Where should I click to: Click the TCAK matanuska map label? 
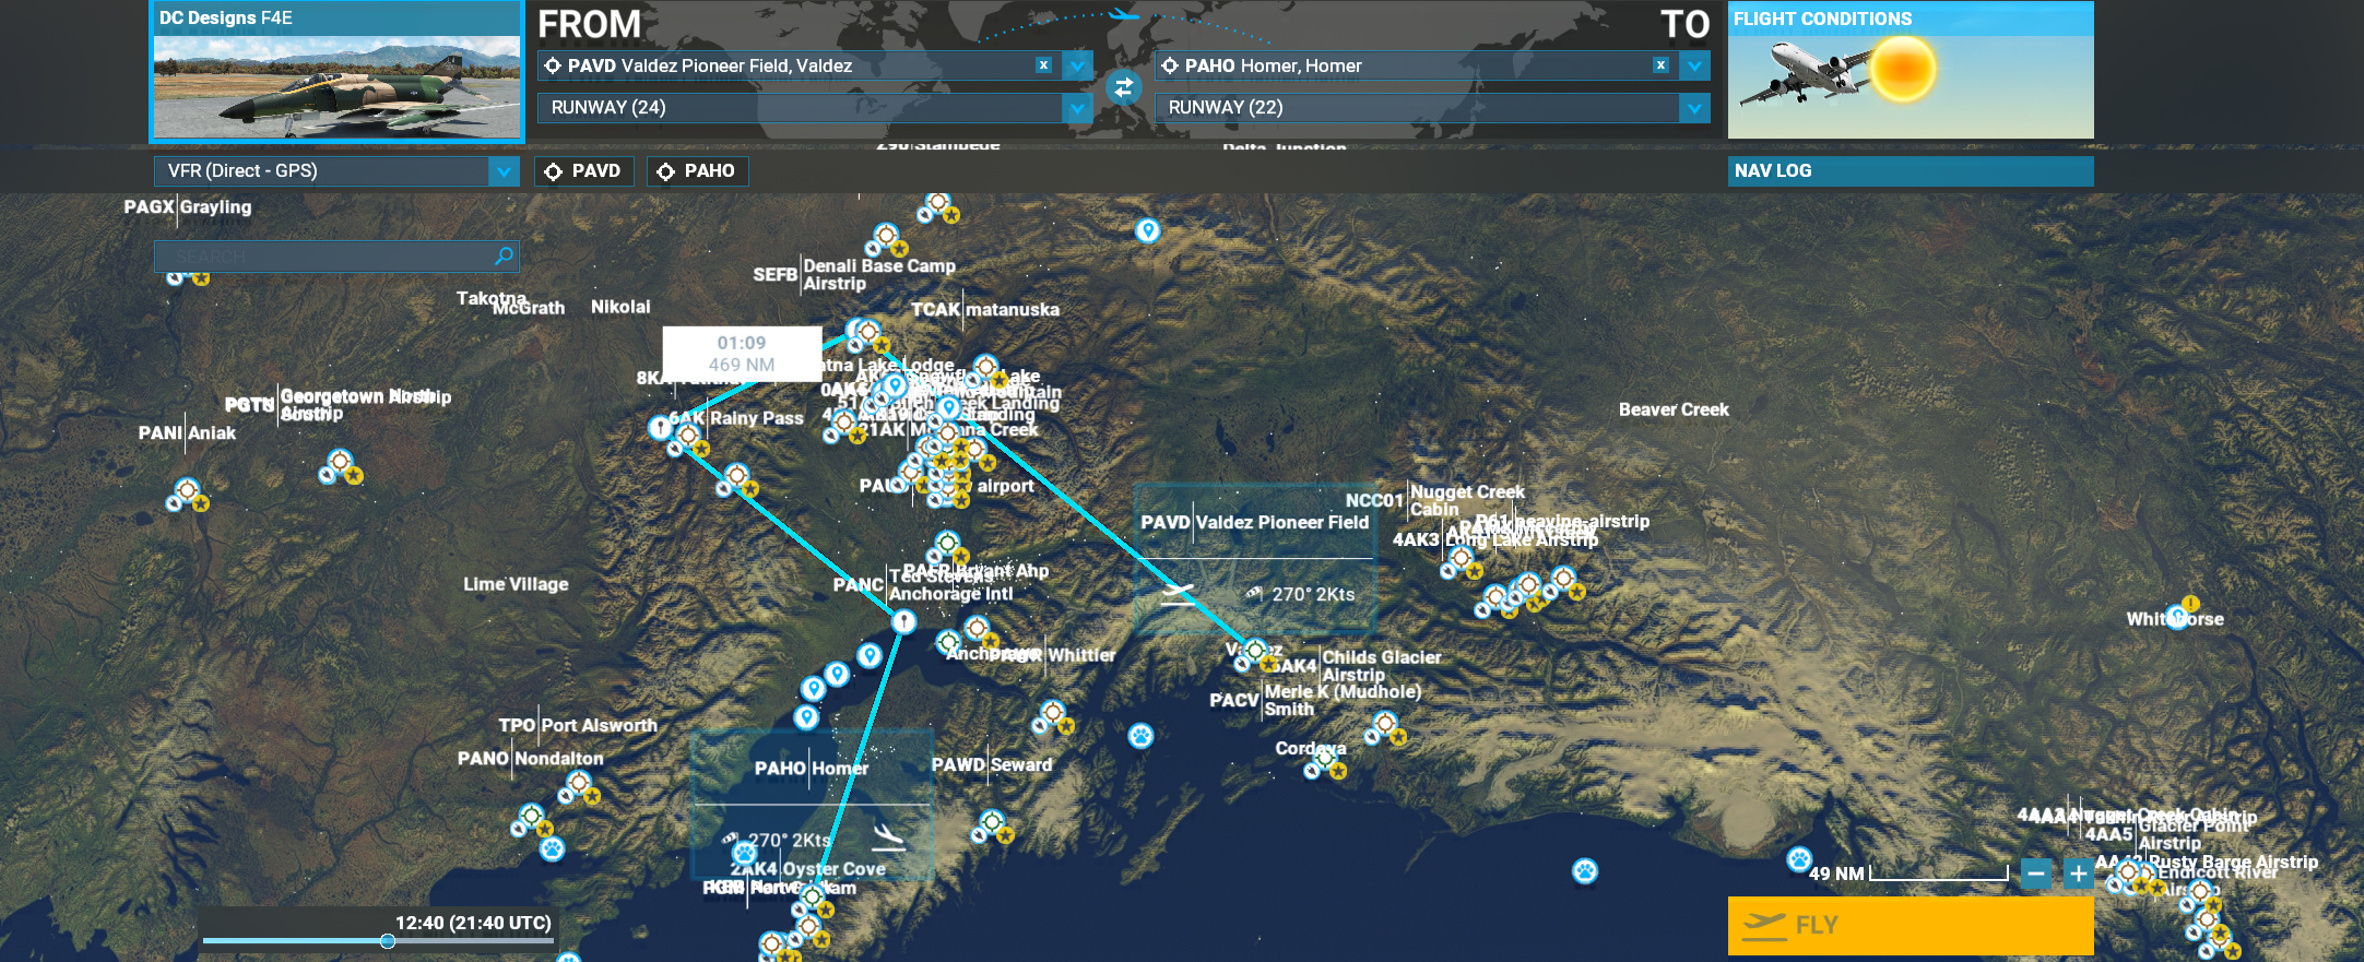985,310
